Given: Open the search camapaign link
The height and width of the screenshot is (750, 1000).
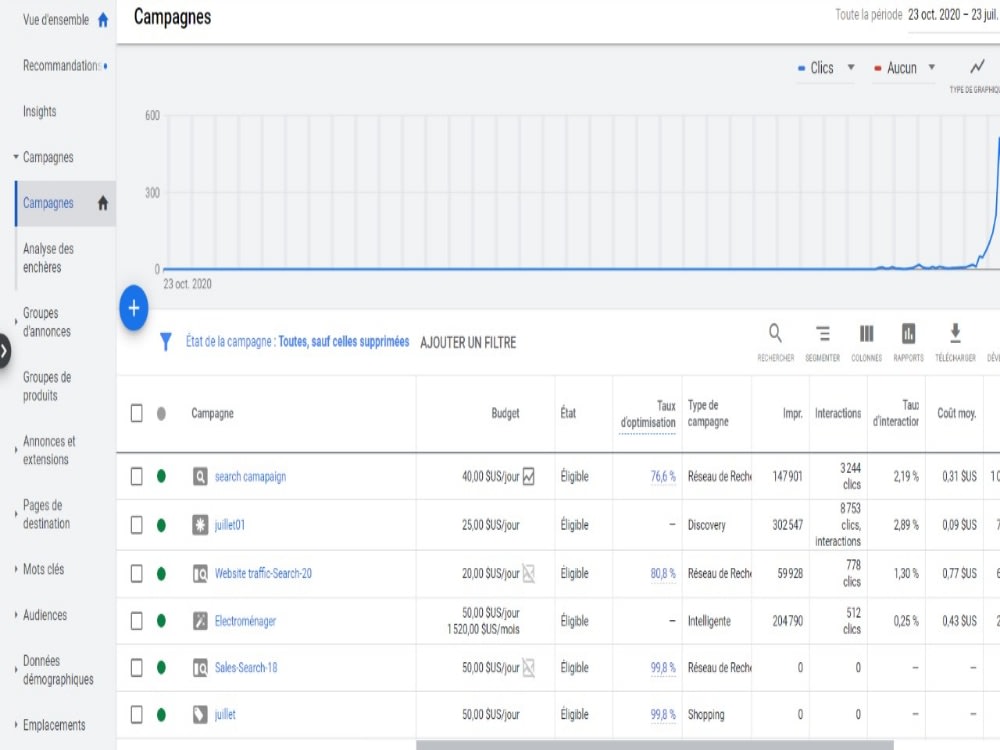Looking at the screenshot, I should click(250, 476).
